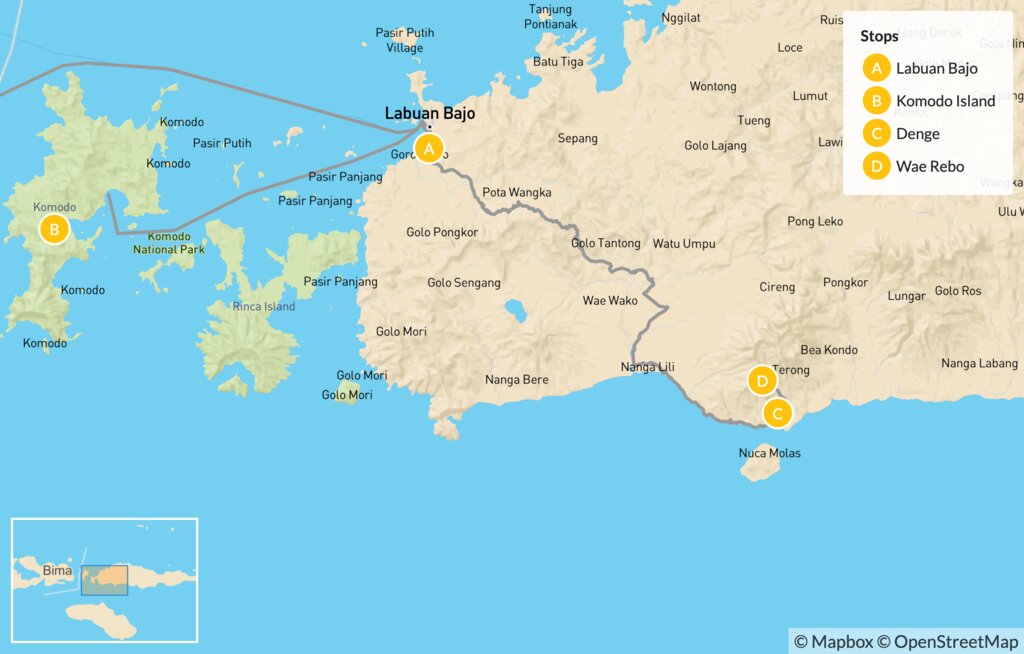1024x654 pixels.
Task: Click the B circle icon in Stops legend
Action: pyautogui.click(x=877, y=101)
